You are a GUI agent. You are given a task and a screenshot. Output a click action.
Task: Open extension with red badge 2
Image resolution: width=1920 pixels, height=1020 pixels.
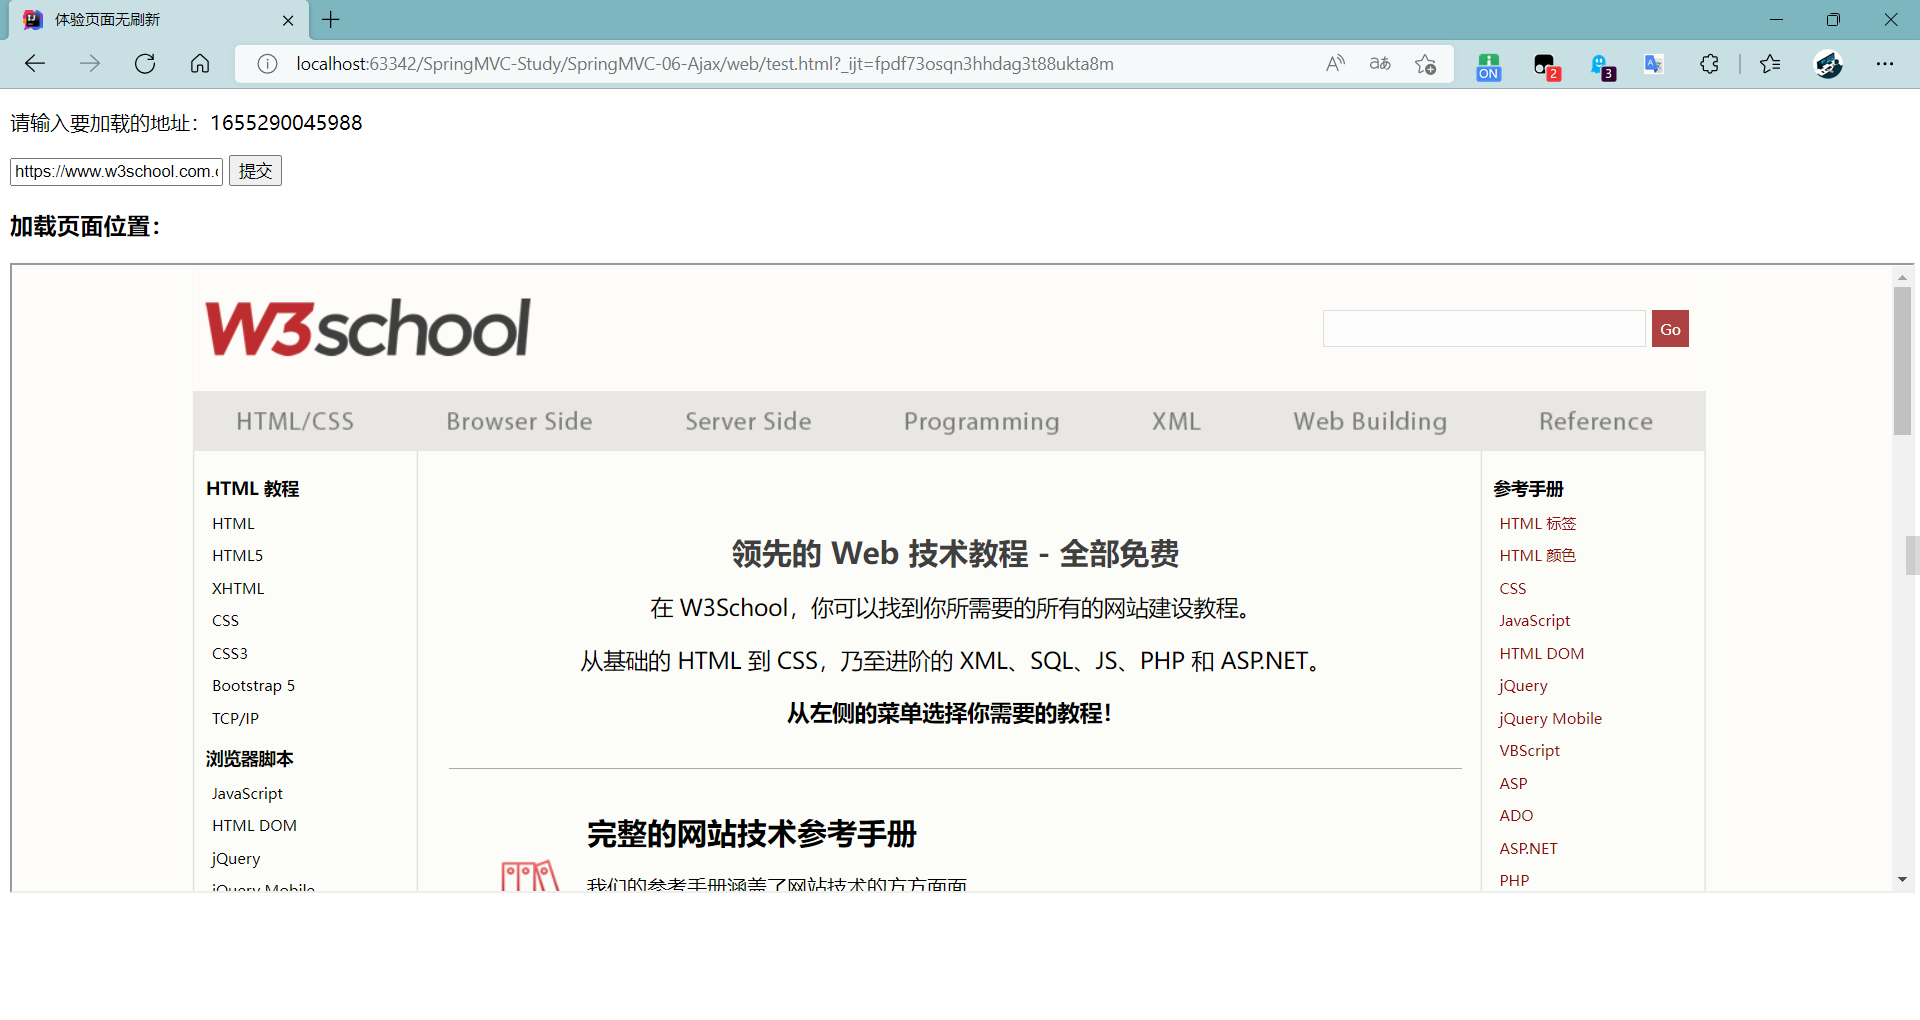[x=1546, y=66]
